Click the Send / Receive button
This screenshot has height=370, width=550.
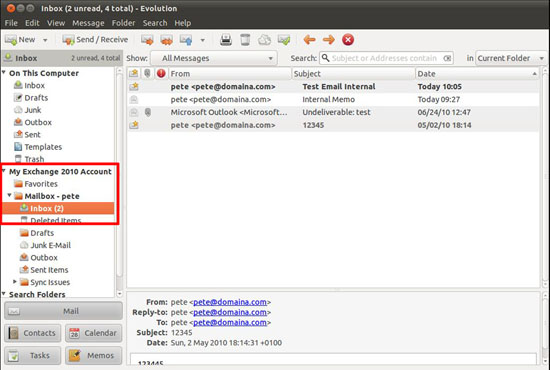click(95, 40)
